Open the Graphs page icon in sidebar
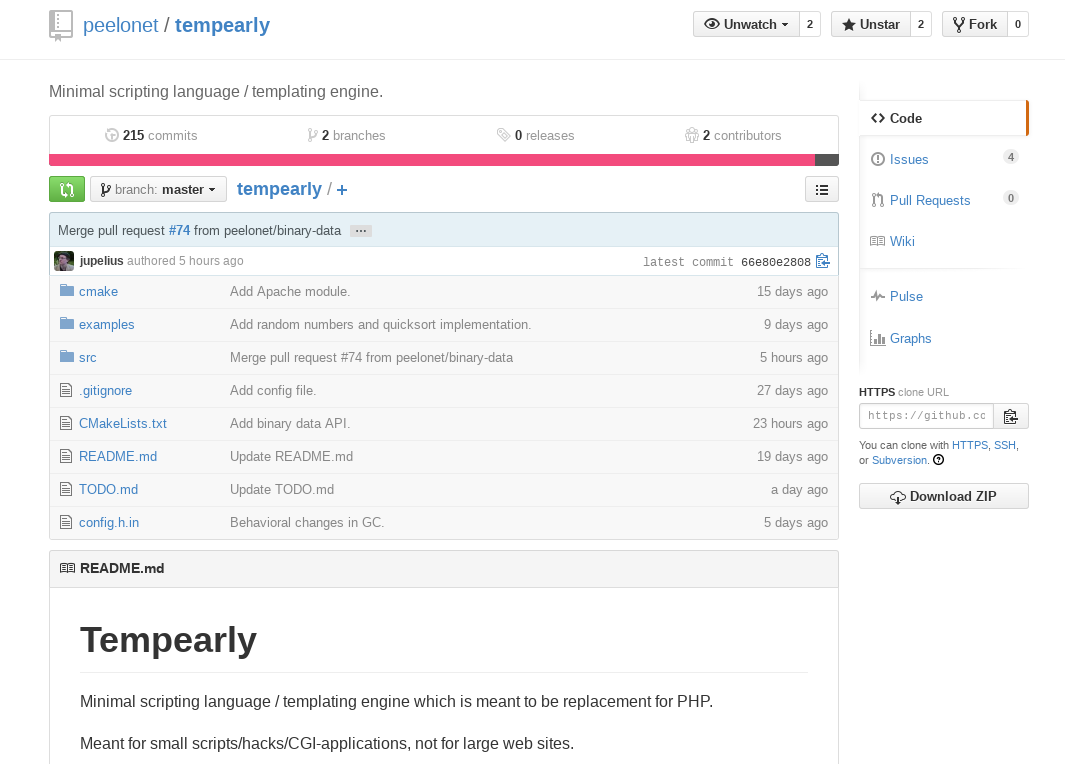1065x764 pixels. click(878, 338)
